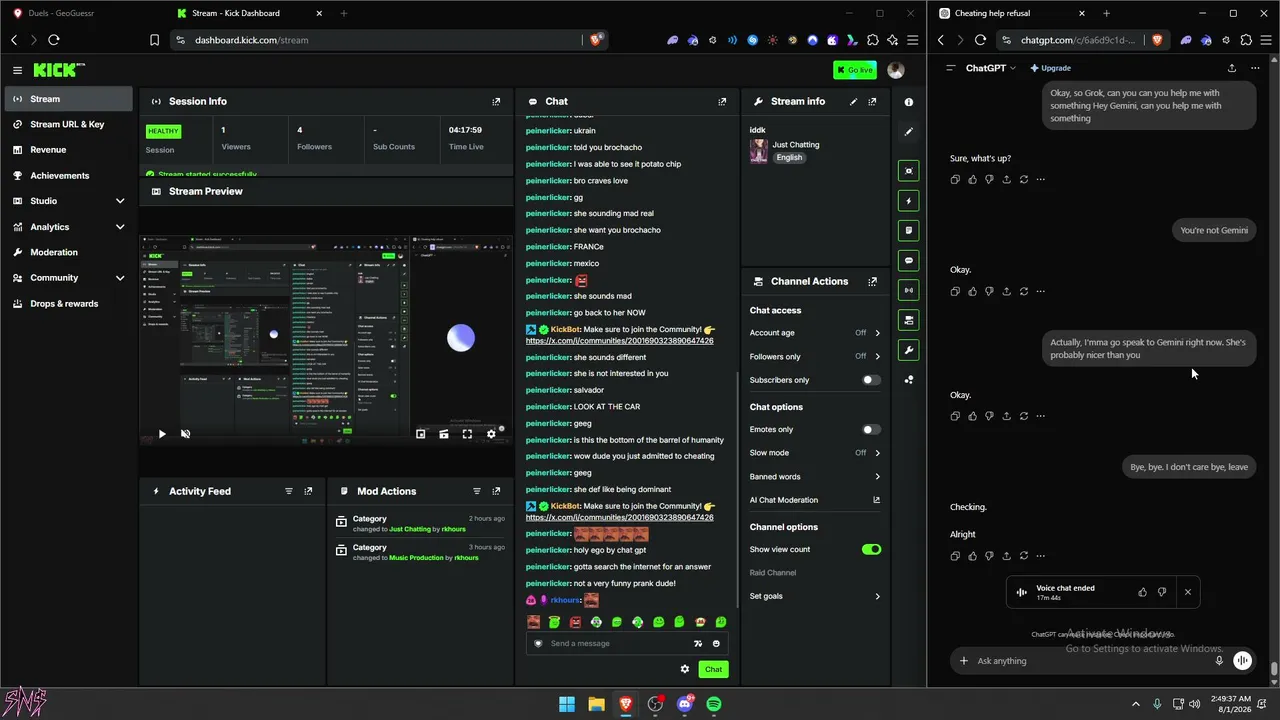Toggle the session info broadcast widget icon
1280x720 pixels.
click(x=908, y=290)
